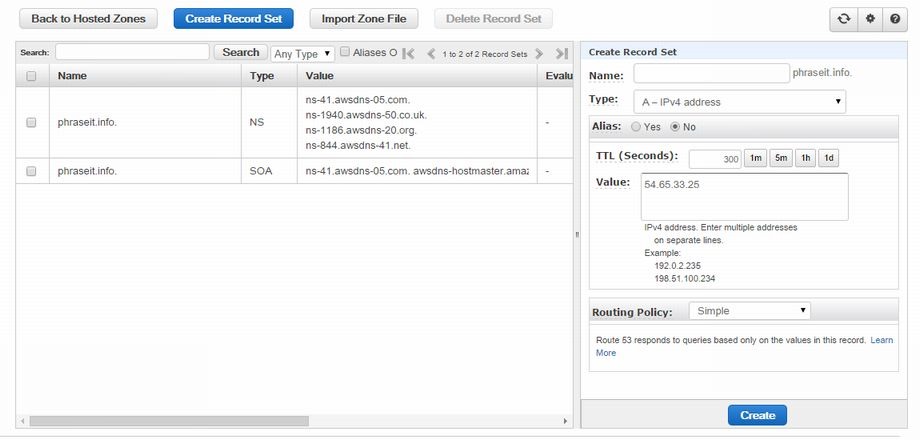Set TTL using the 1h preset button
The width and height of the screenshot is (920, 440).
click(805, 158)
